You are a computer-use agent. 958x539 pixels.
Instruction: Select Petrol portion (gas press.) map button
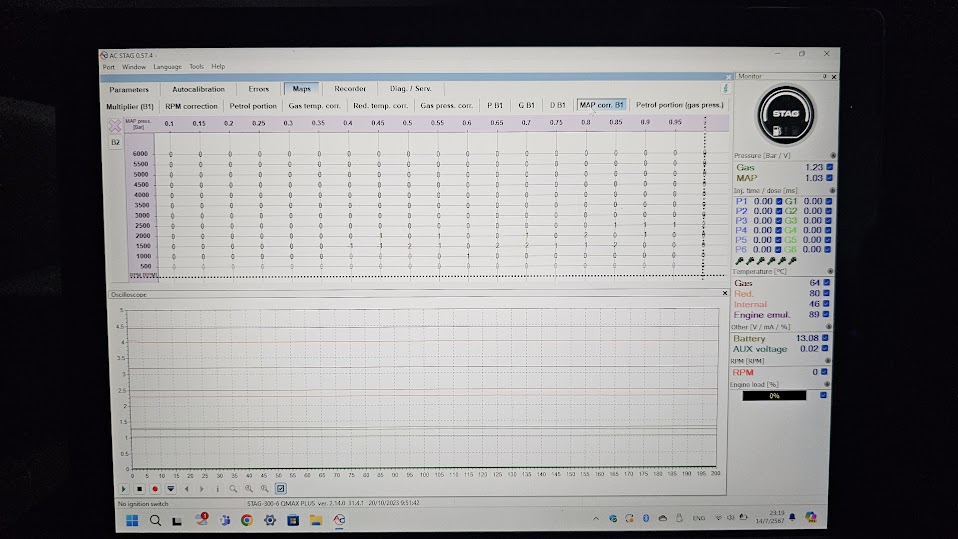(x=679, y=105)
